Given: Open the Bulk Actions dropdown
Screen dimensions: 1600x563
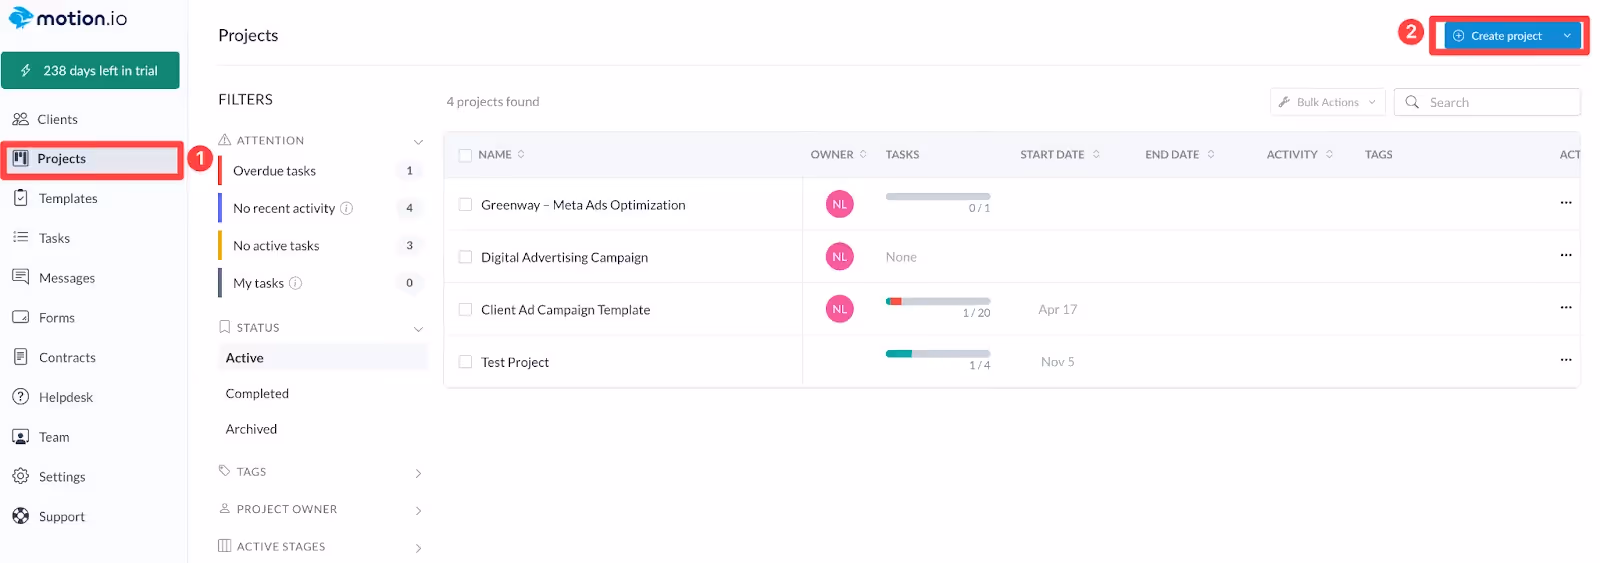Looking at the screenshot, I should click(x=1327, y=102).
